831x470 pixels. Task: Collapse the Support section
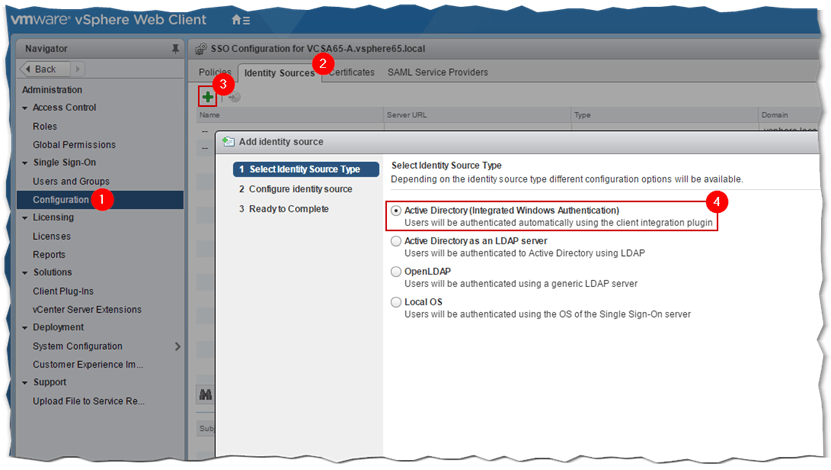pos(25,383)
